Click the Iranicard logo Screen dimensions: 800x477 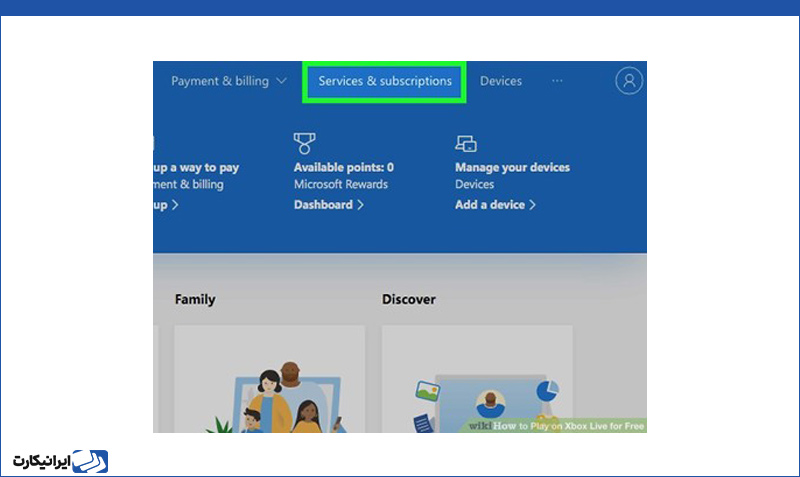coord(60,461)
